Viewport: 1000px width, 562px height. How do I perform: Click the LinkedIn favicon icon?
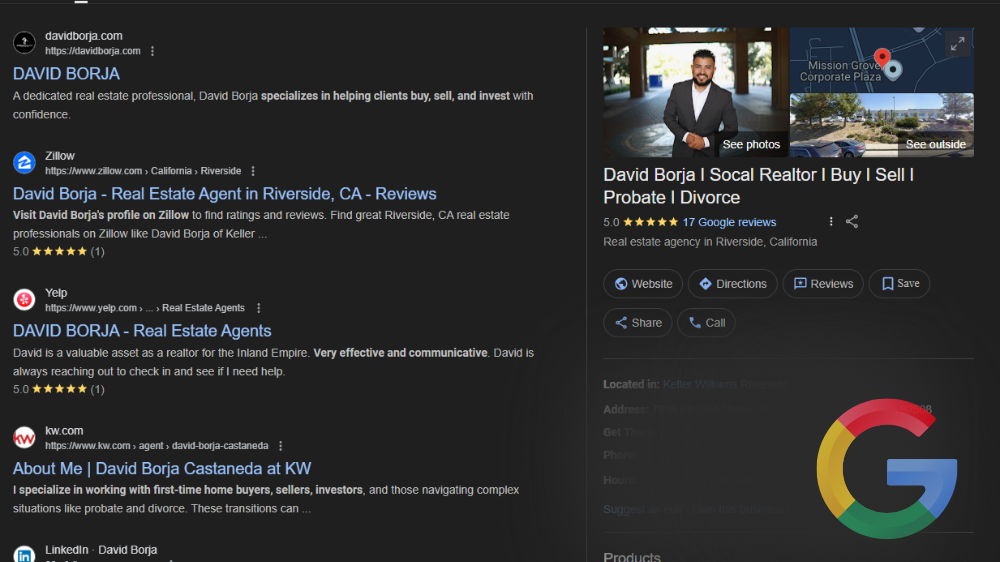(25, 555)
